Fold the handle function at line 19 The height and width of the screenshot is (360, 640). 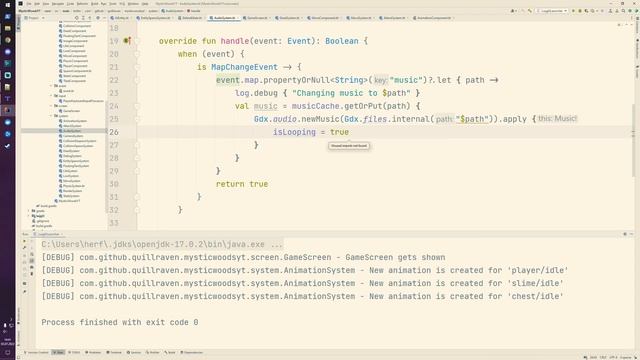137,41
